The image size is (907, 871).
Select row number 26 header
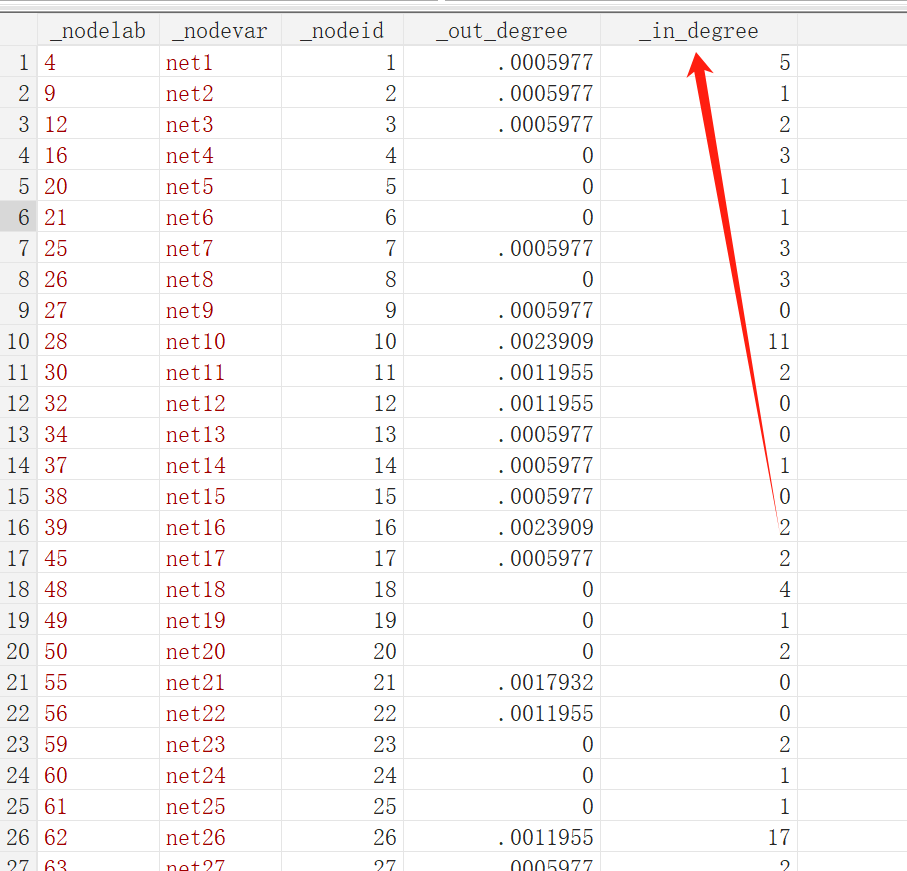click(x=19, y=837)
